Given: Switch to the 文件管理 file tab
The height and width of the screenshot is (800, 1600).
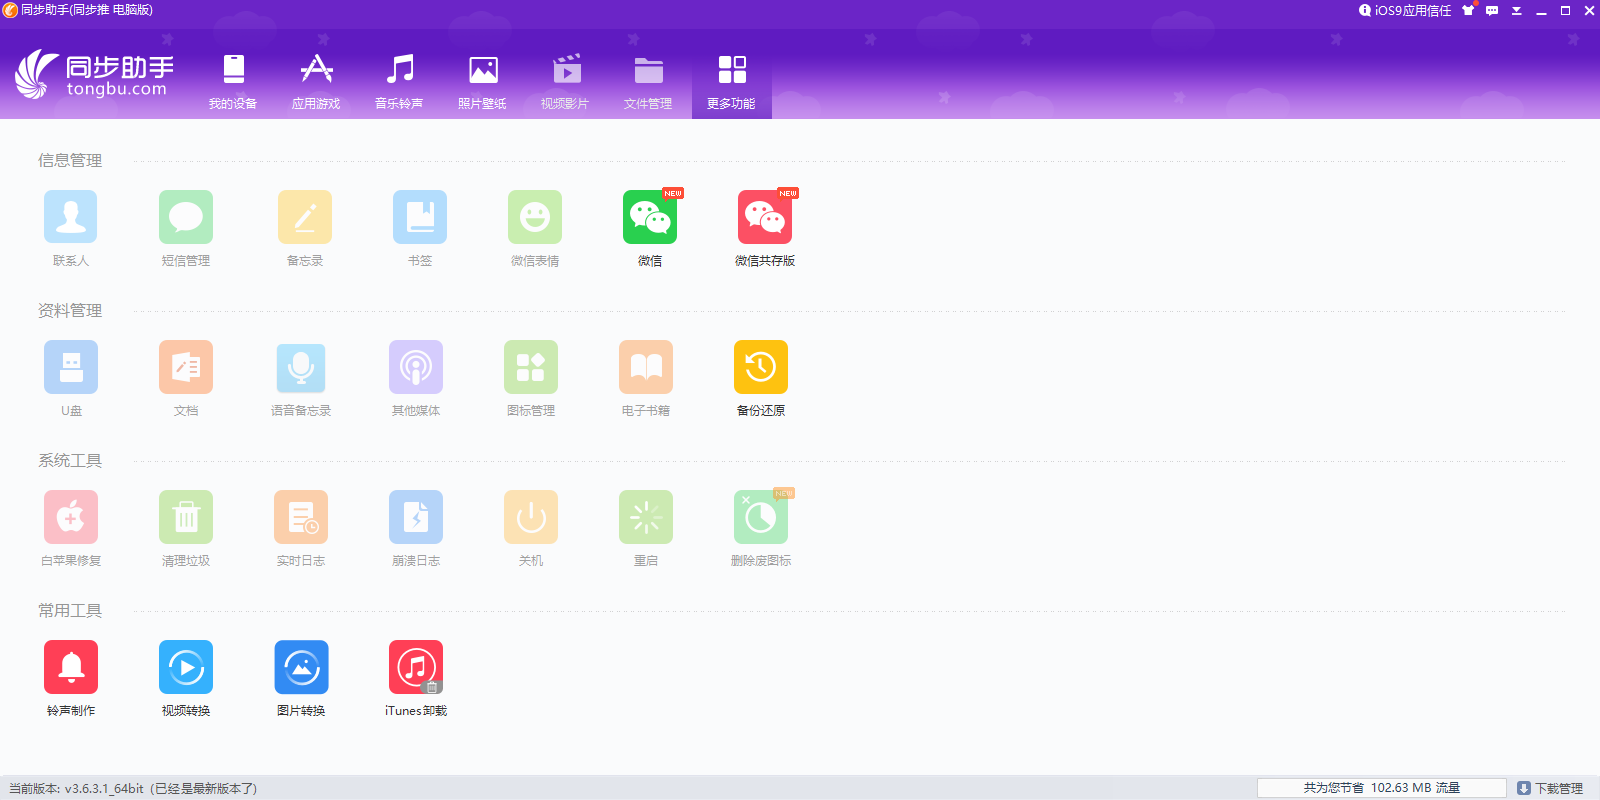Looking at the screenshot, I should click(648, 81).
